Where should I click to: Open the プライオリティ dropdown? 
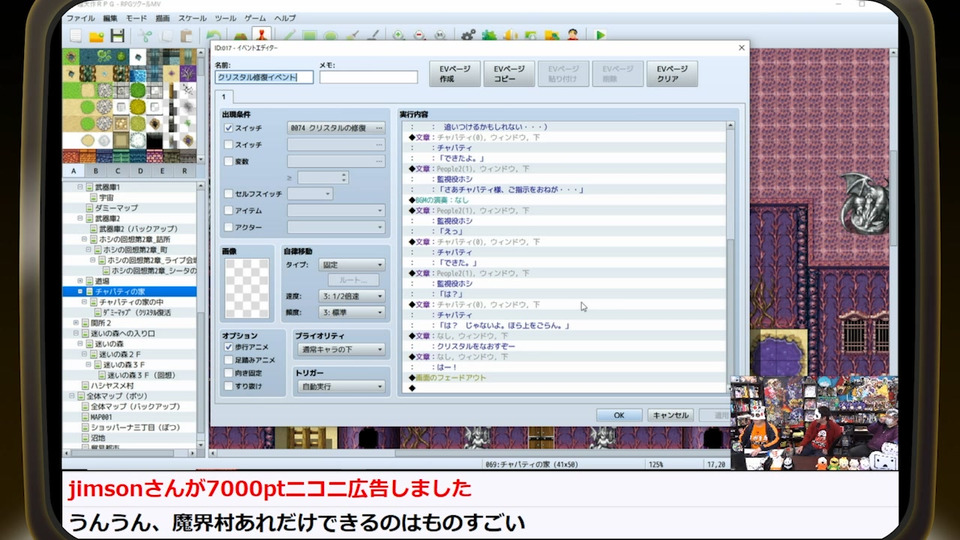click(341, 350)
